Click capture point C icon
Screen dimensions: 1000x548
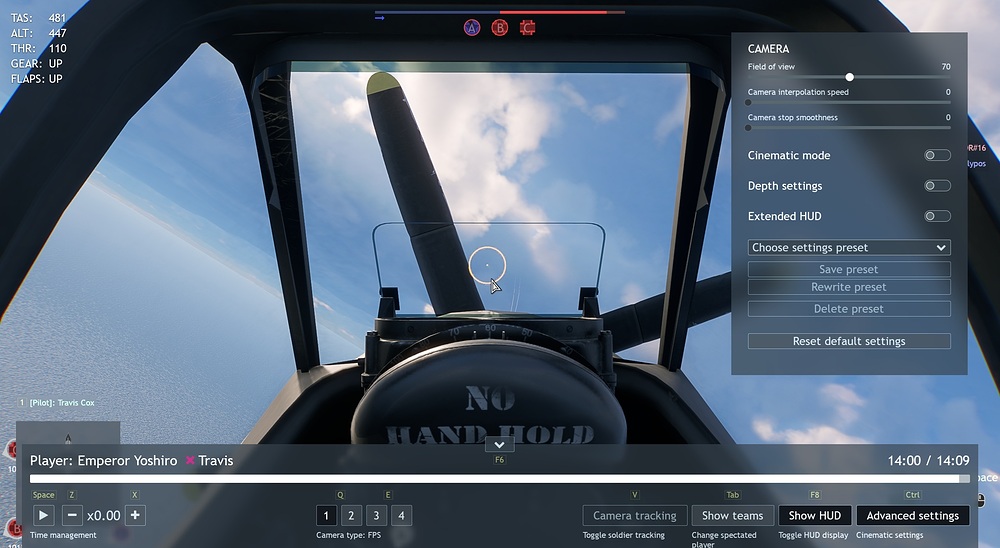[x=527, y=27]
